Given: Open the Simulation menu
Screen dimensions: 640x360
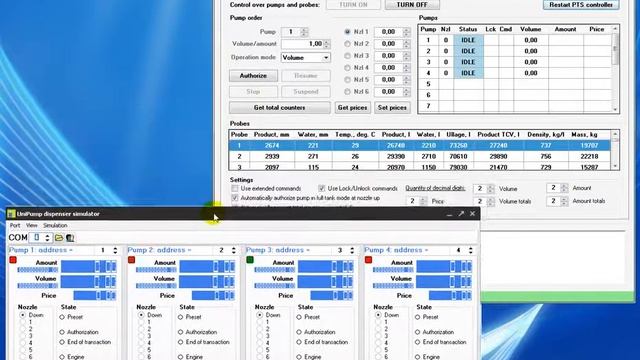Looking at the screenshot, I should (x=55, y=225).
